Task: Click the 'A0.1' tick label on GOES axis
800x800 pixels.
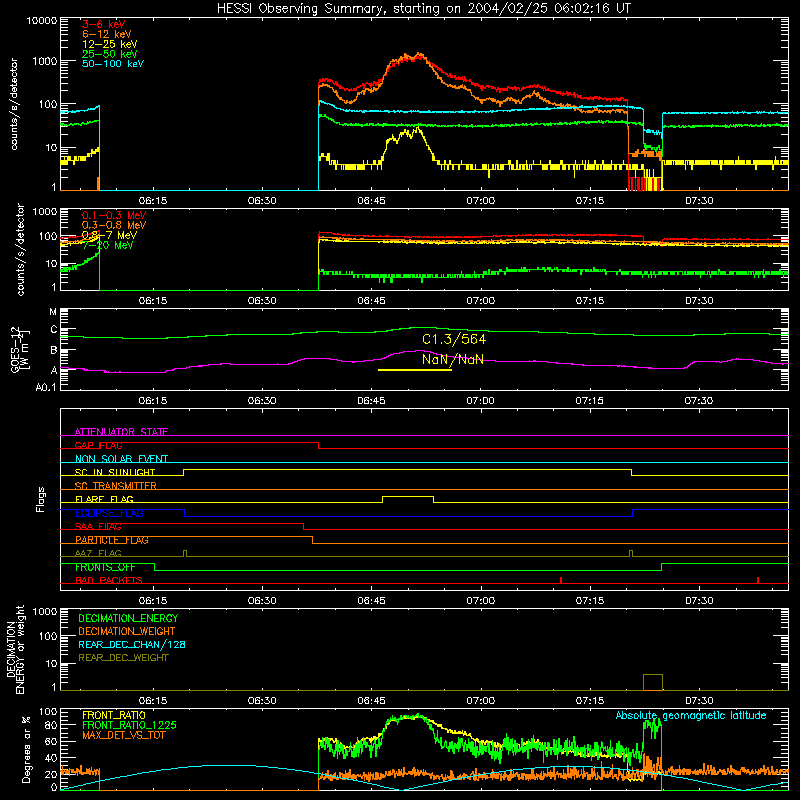Action: point(46,388)
